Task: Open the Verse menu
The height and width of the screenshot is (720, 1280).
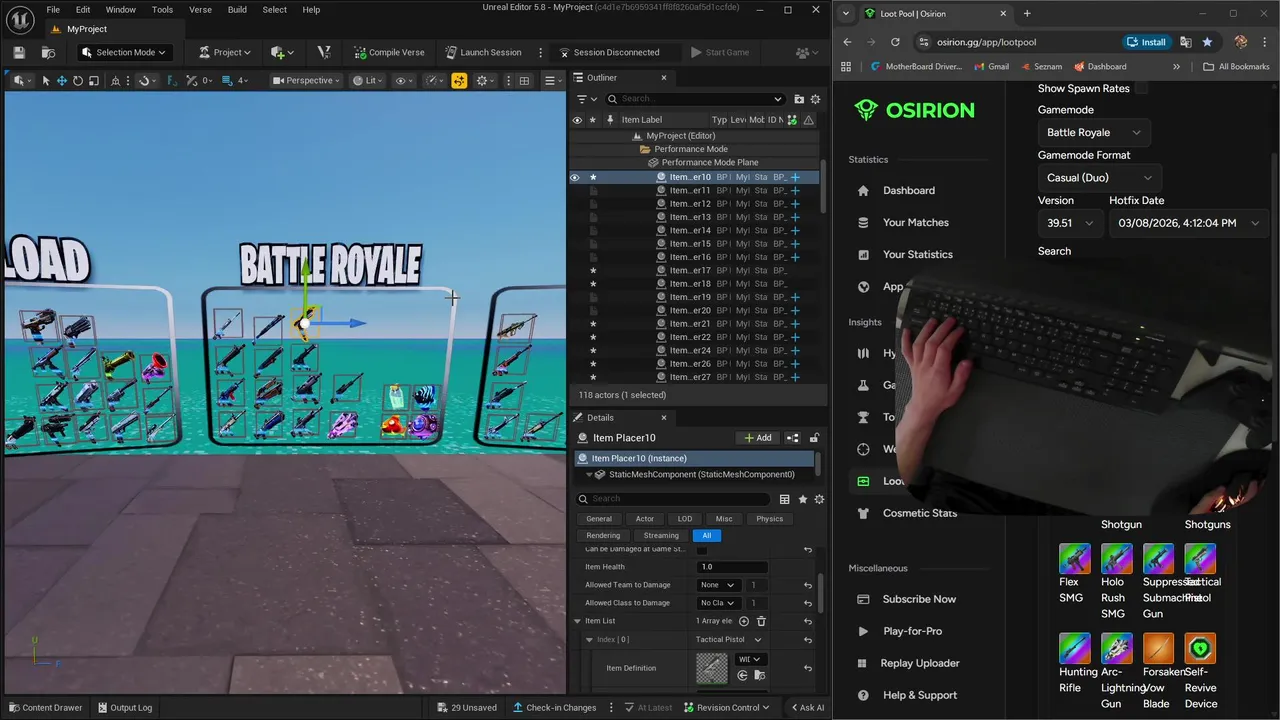Action: tap(200, 10)
